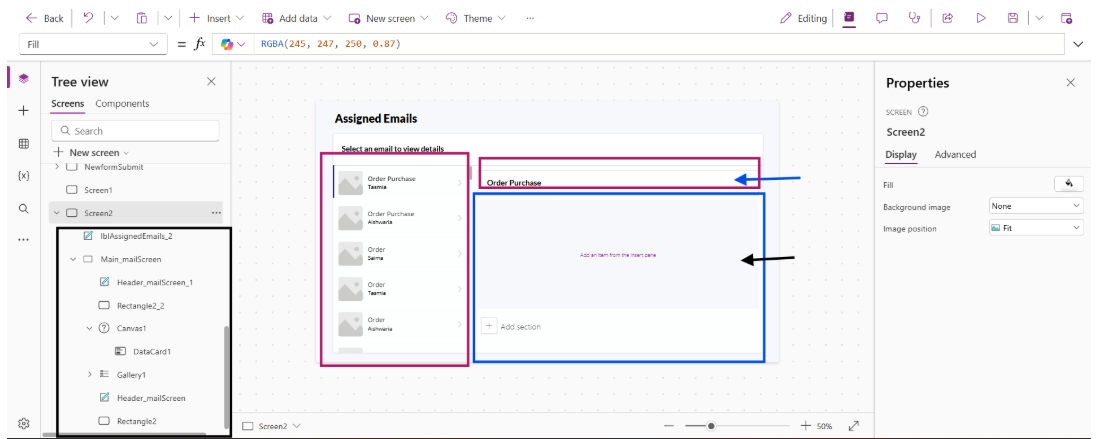This screenshot has width=1096, height=439.
Task: Collapse the Main_mailScreen container
Action: [73, 259]
